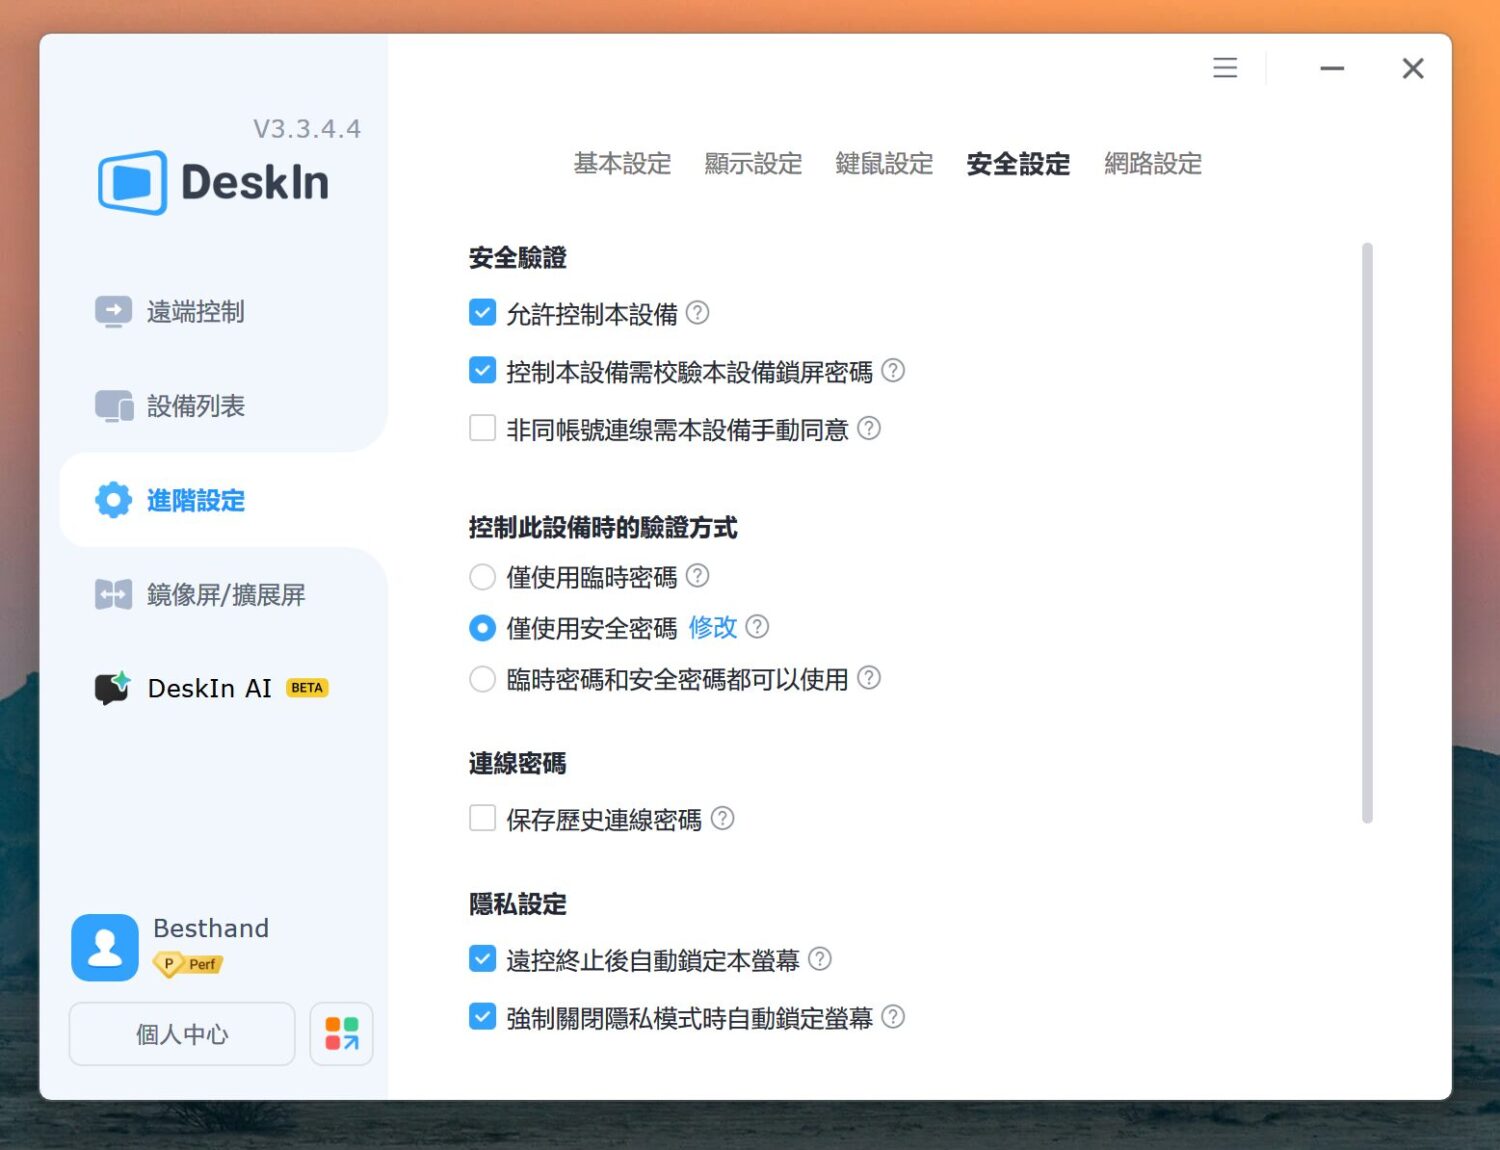Click the 個人中心 button
Screen dimensions: 1500x1150
tap(182, 1034)
